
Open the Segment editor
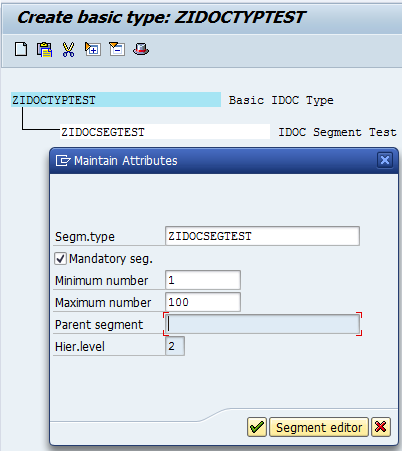pos(319,427)
